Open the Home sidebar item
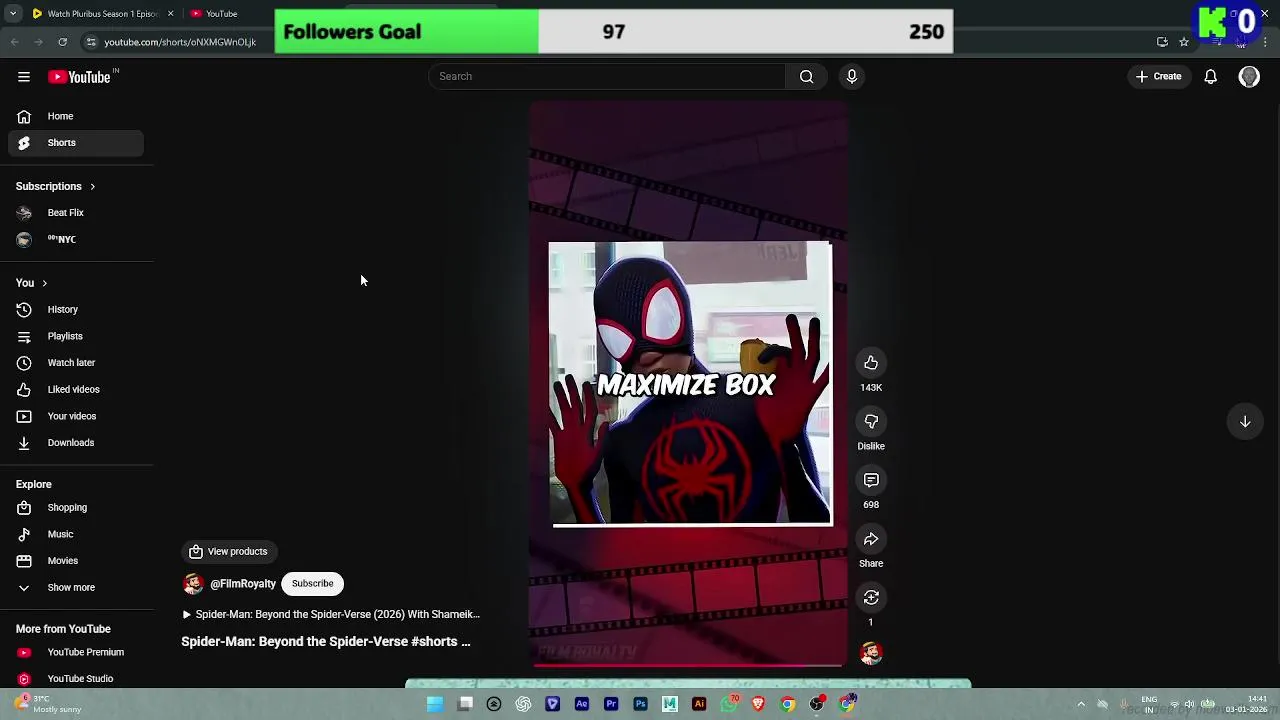The width and height of the screenshot is (1280, 720). pyautogui.click(x=76, y=116)
